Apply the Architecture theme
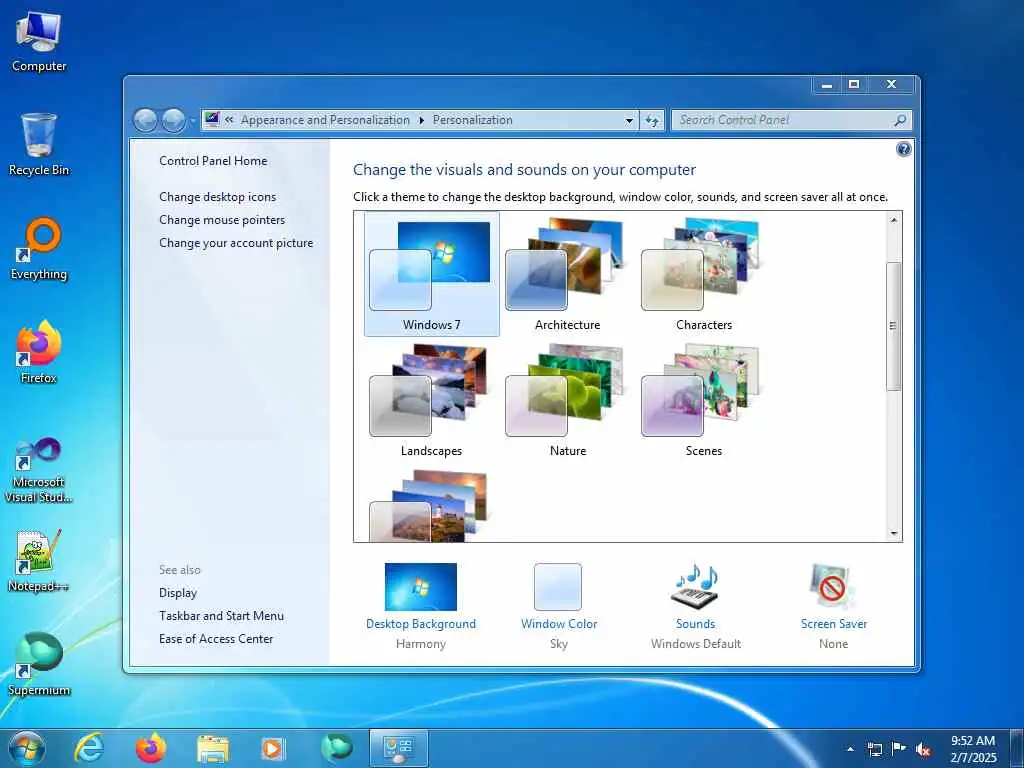Screen dimensions: 1024x768 (568, 274)
